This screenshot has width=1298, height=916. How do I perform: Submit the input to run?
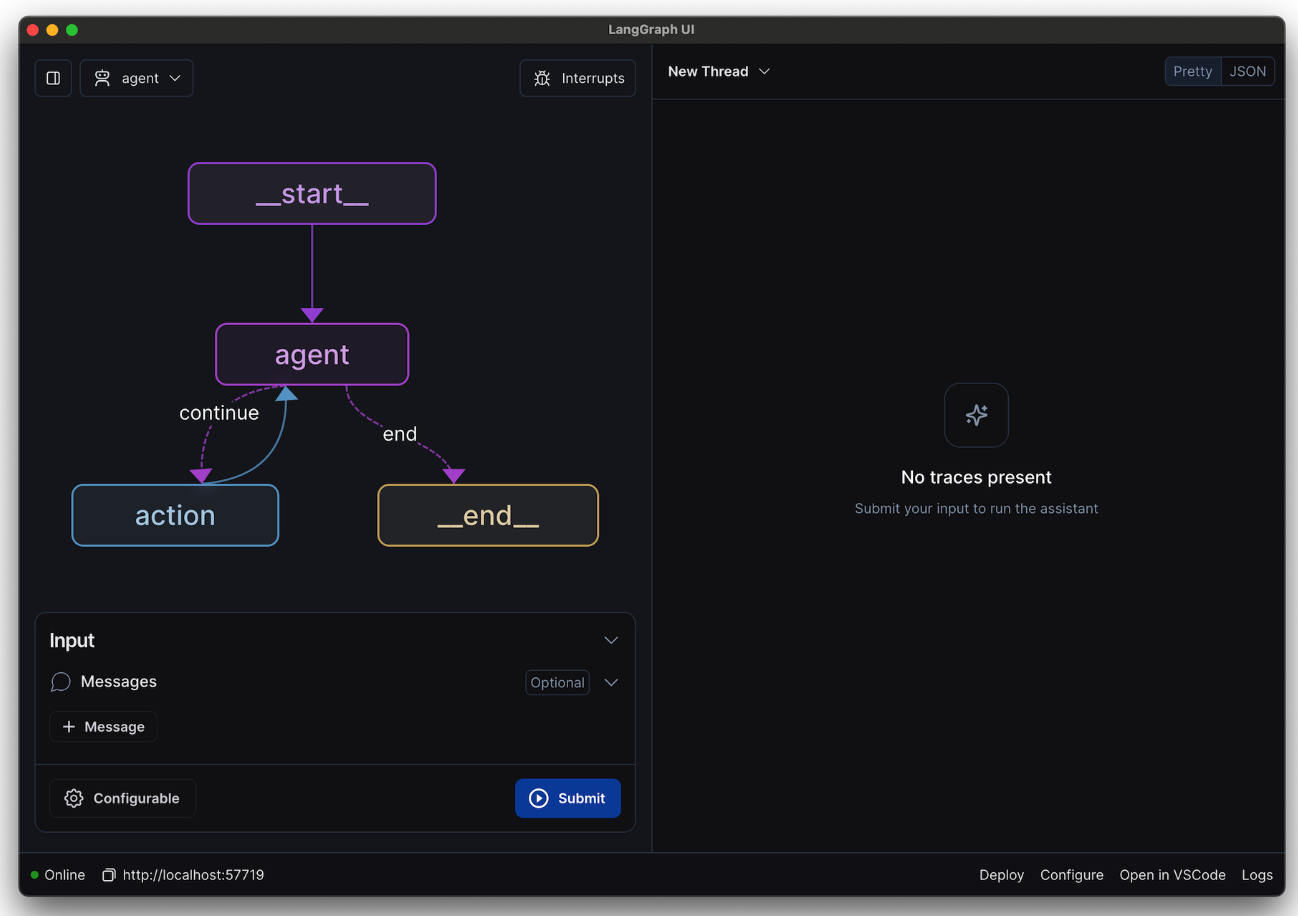[568, 798]
